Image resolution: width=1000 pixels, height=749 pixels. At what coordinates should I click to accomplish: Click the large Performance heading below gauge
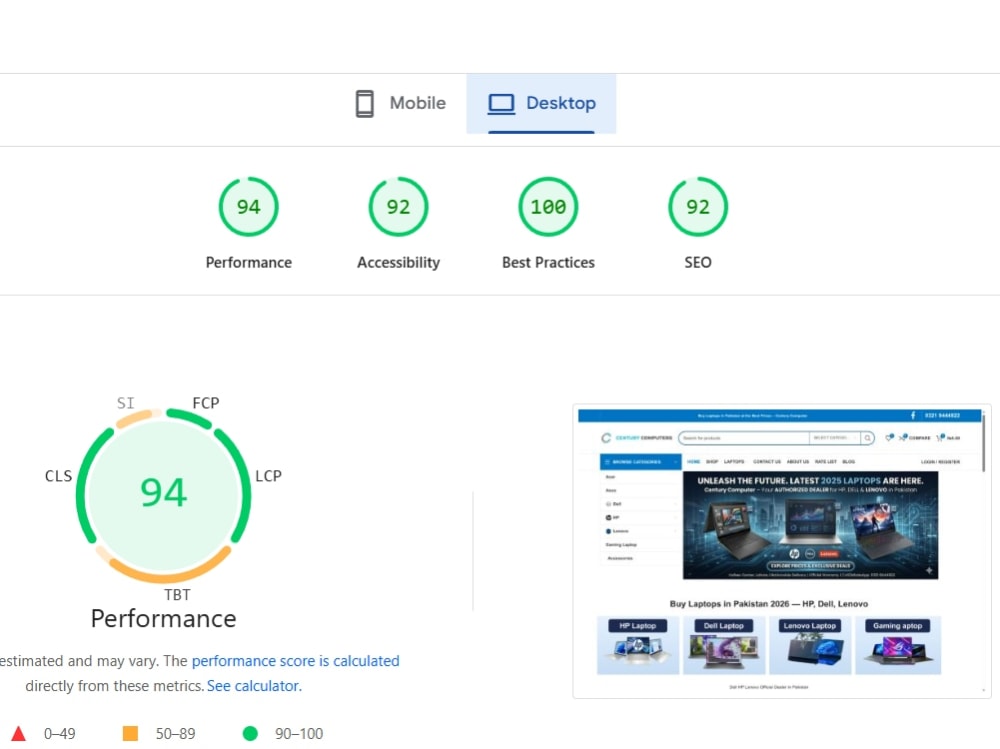(163, 619)
